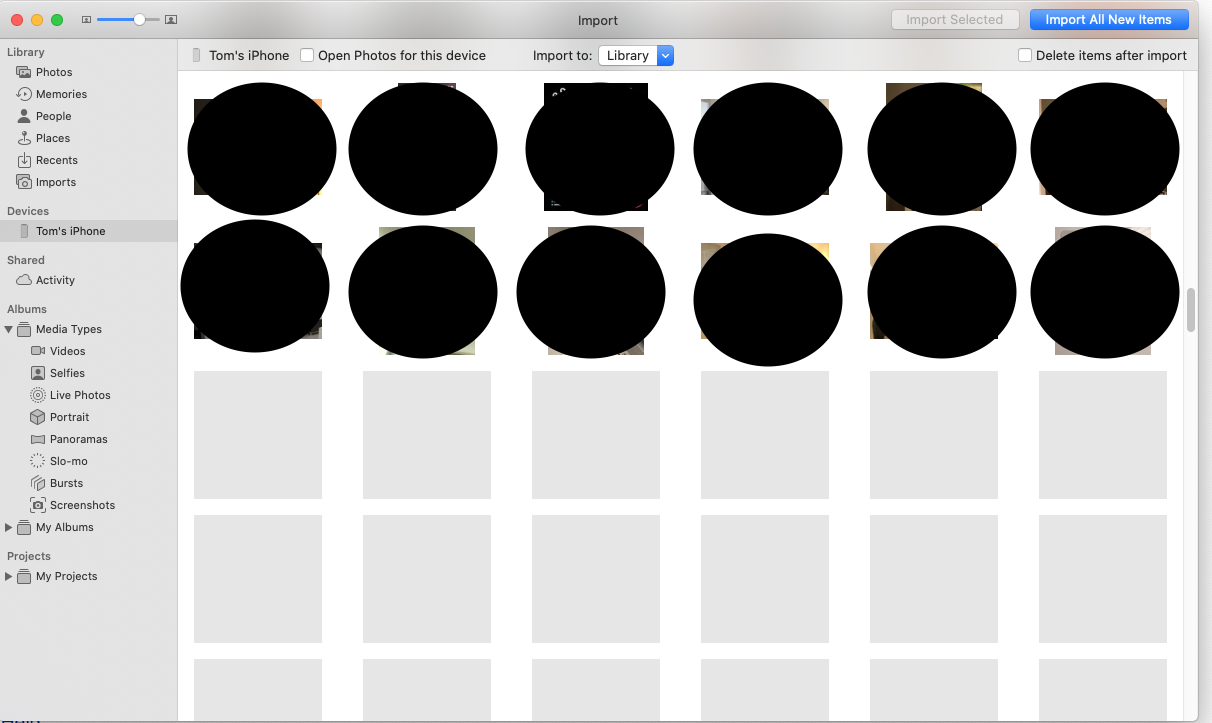Click the Videos label in Media Types
The width and height of the screenshot is (1212, 723).
pos(68,351)
